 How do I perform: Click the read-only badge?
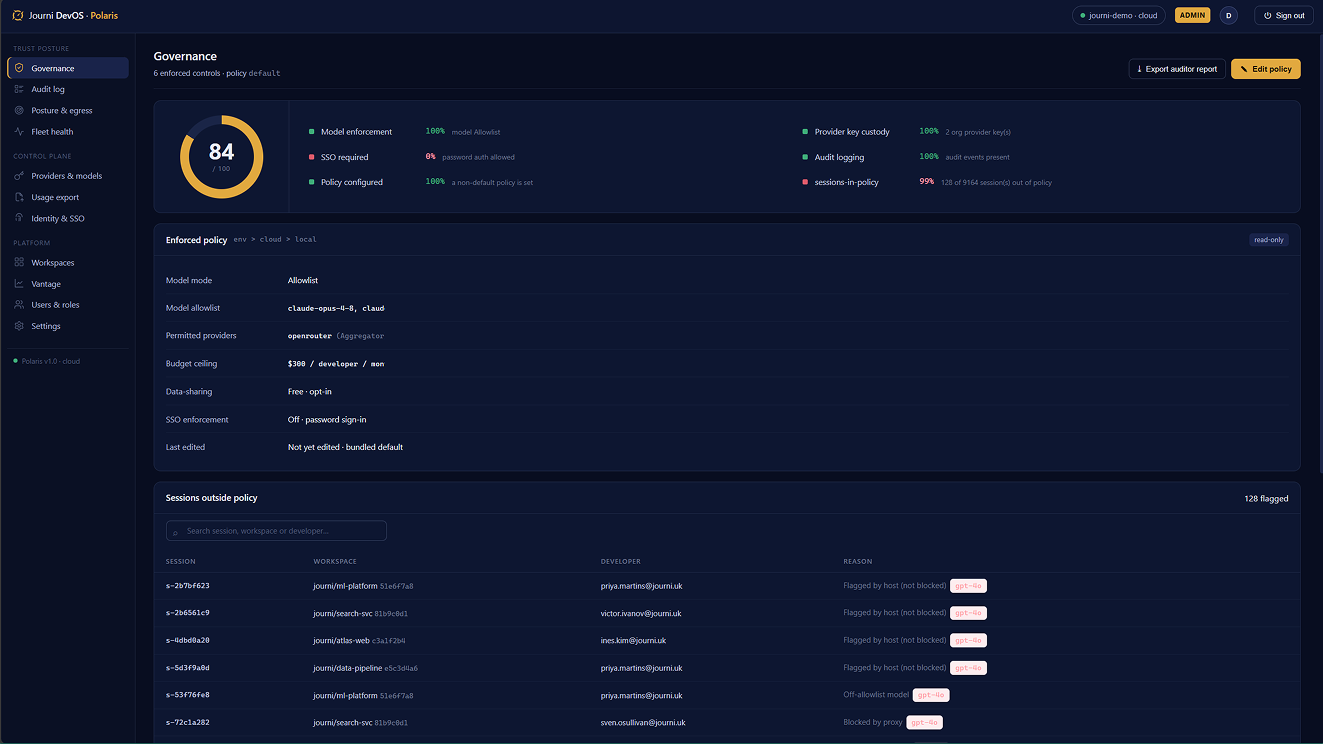pyautogui.click(x=1269, y=240)
